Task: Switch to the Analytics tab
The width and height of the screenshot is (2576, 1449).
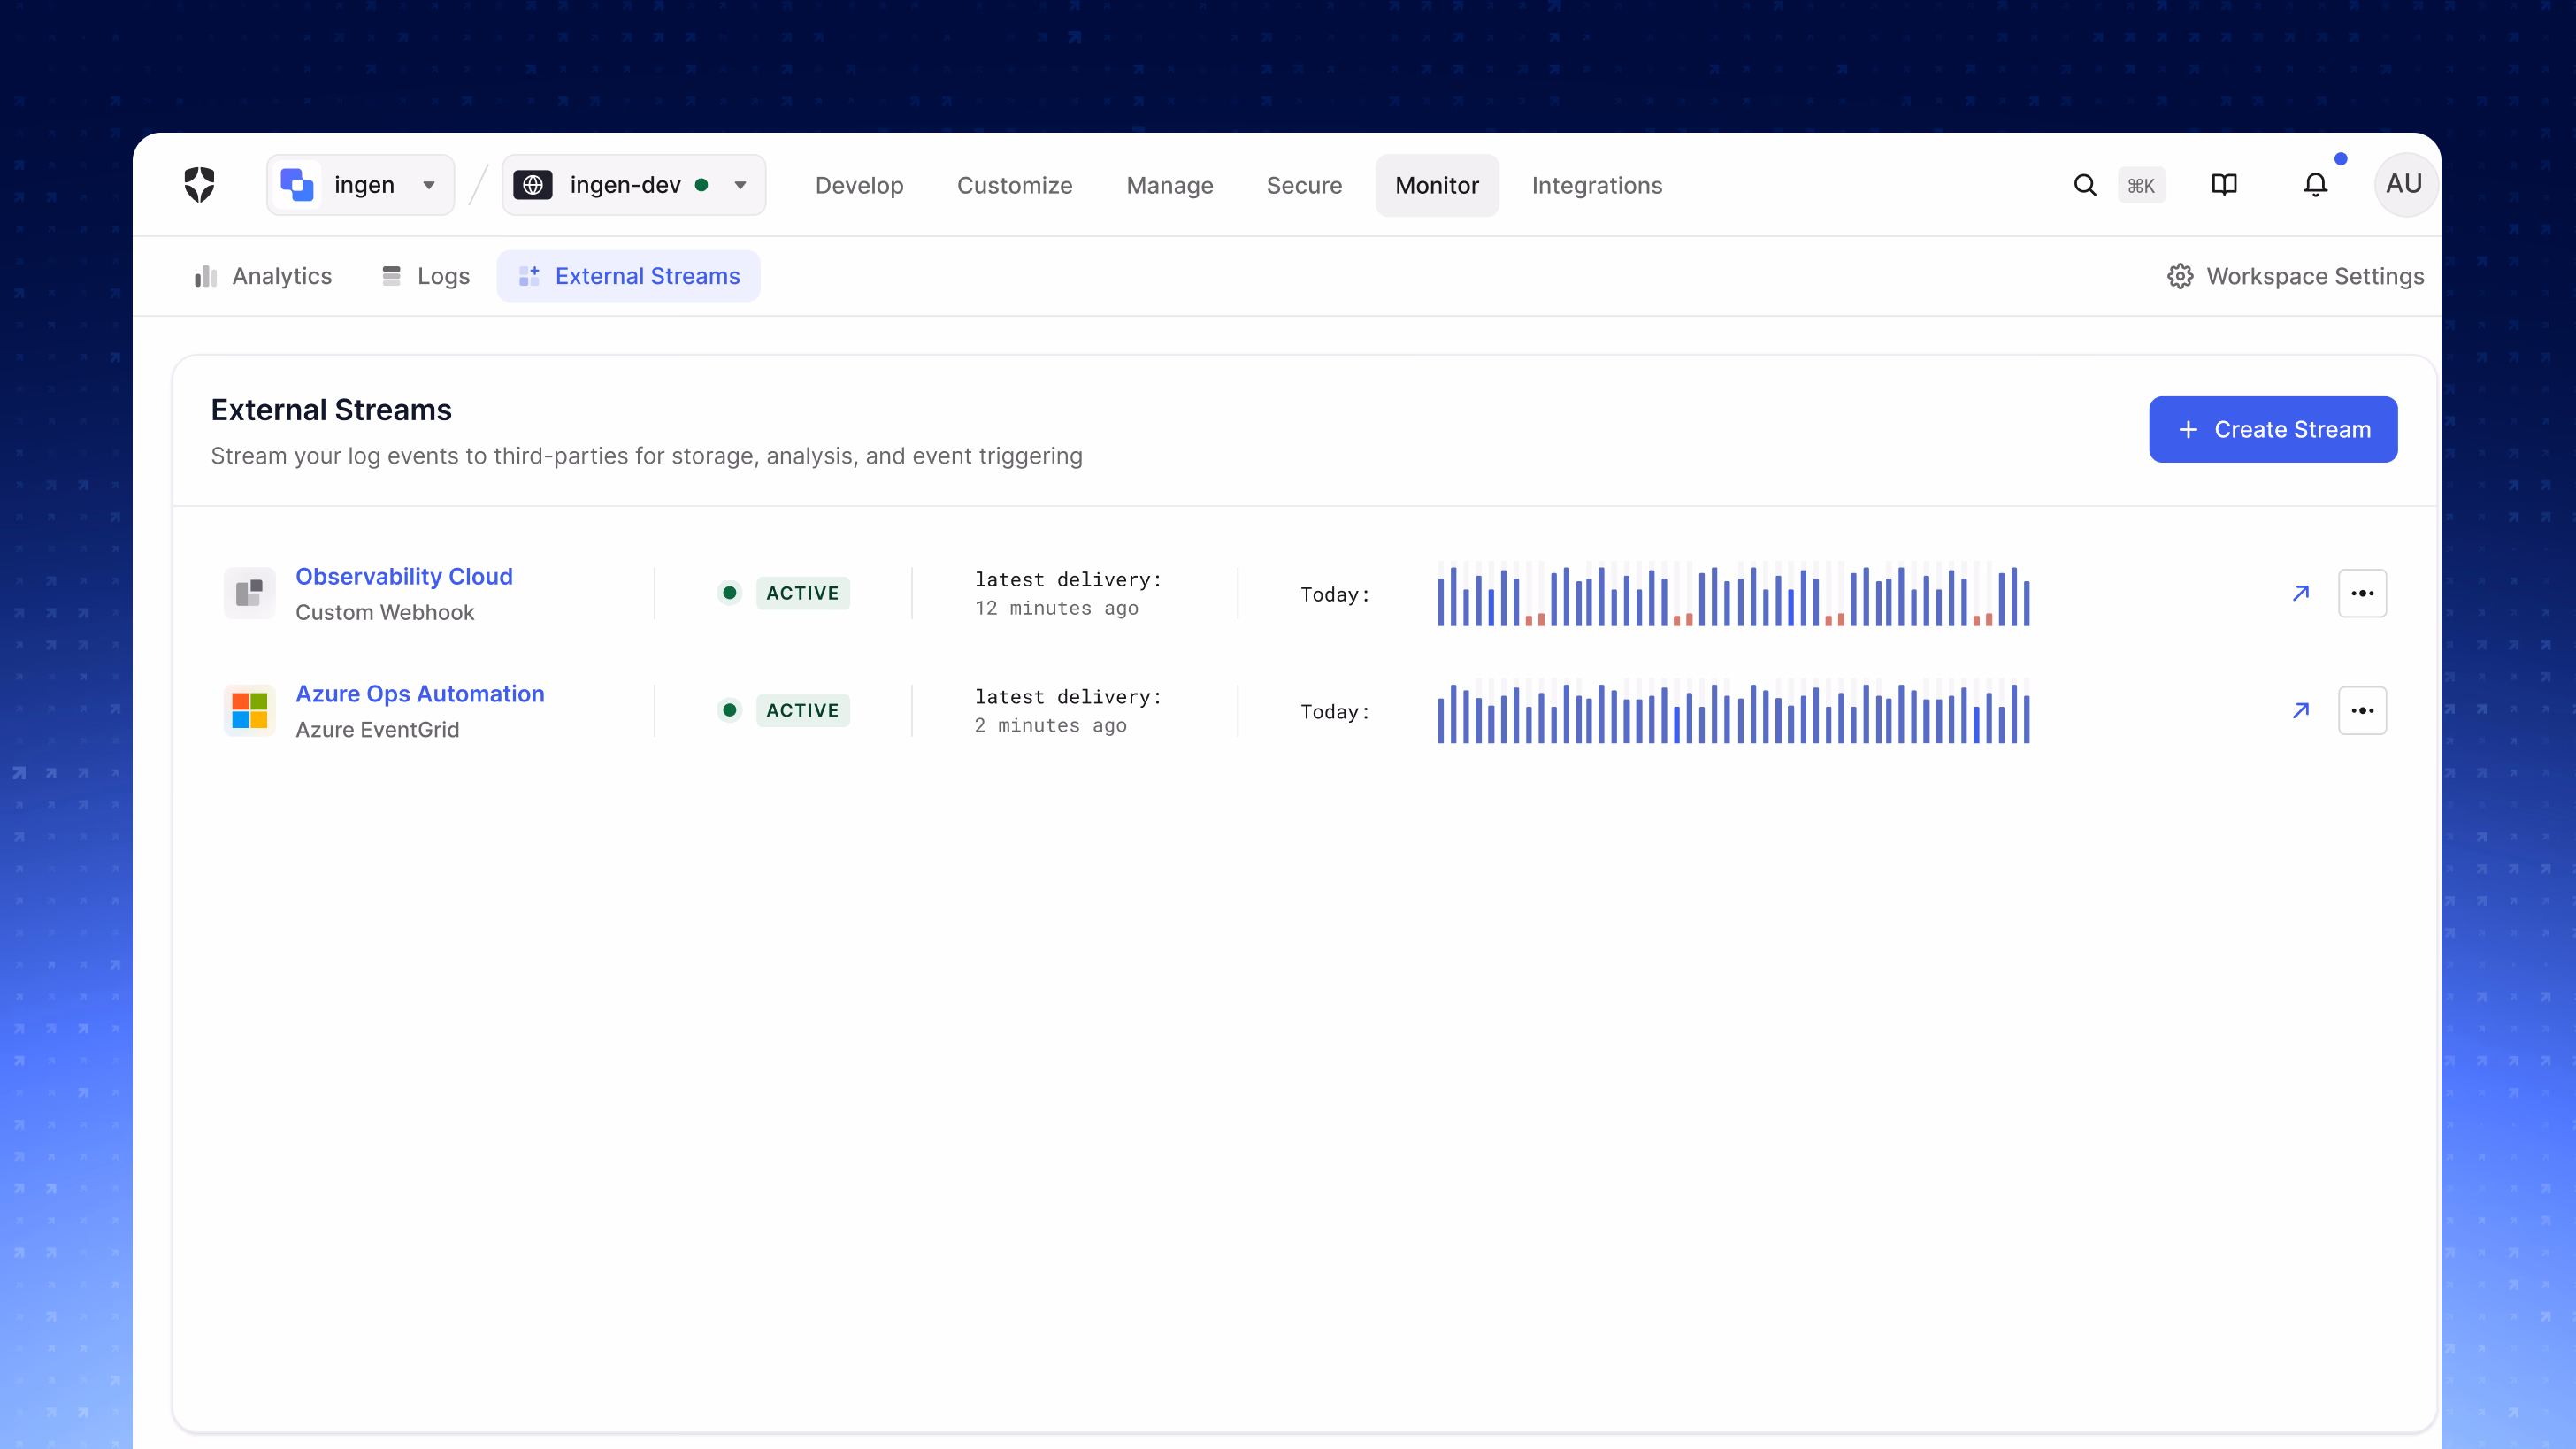Action: click(x=263, y=276)
